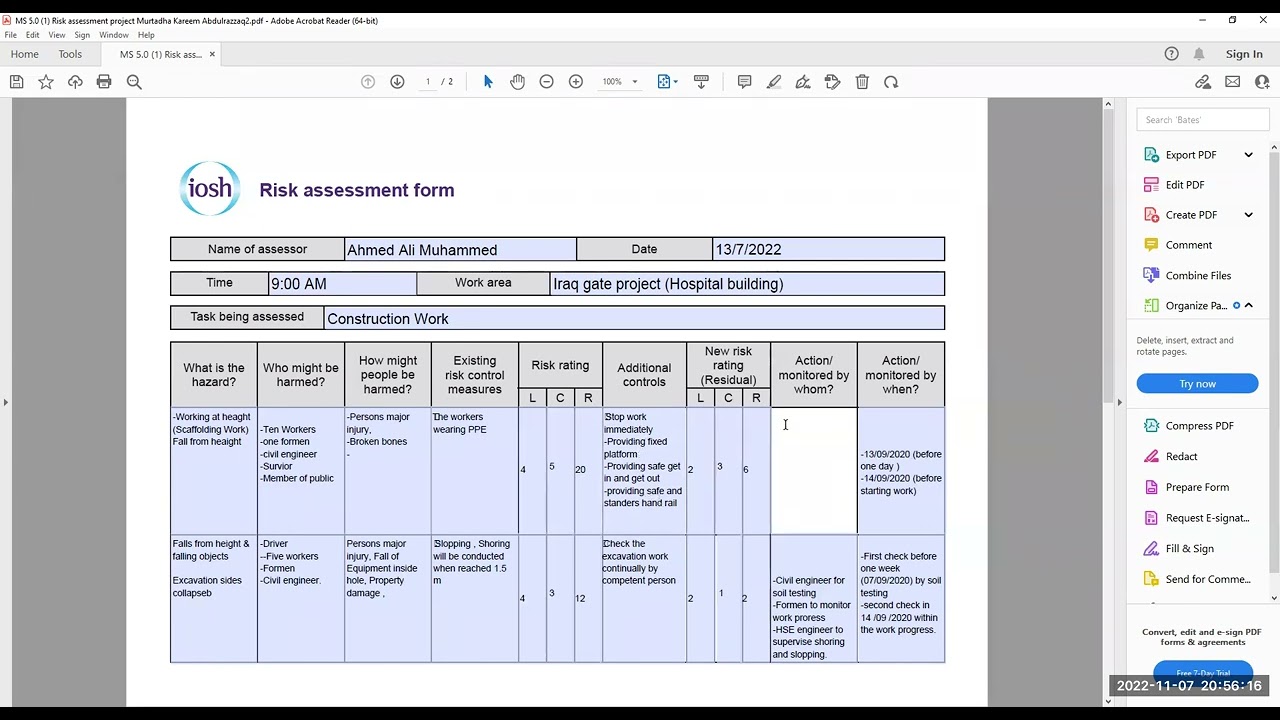Select the highlighter pen tool
The image size is (1280, 720).
tap(774, 82)
